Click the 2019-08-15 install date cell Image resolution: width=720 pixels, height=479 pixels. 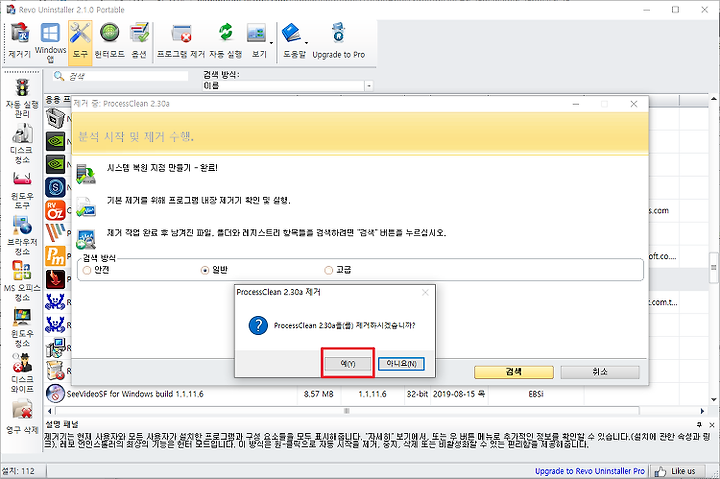[459, 394]
